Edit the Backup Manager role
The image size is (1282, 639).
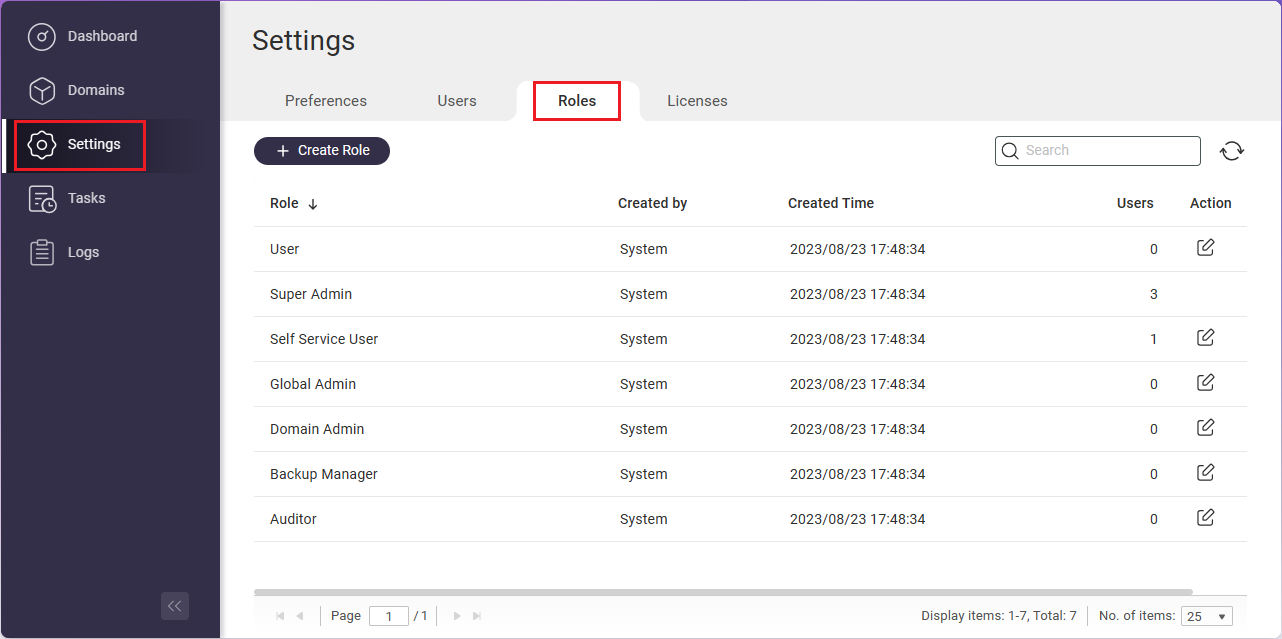coord(1205,473)
